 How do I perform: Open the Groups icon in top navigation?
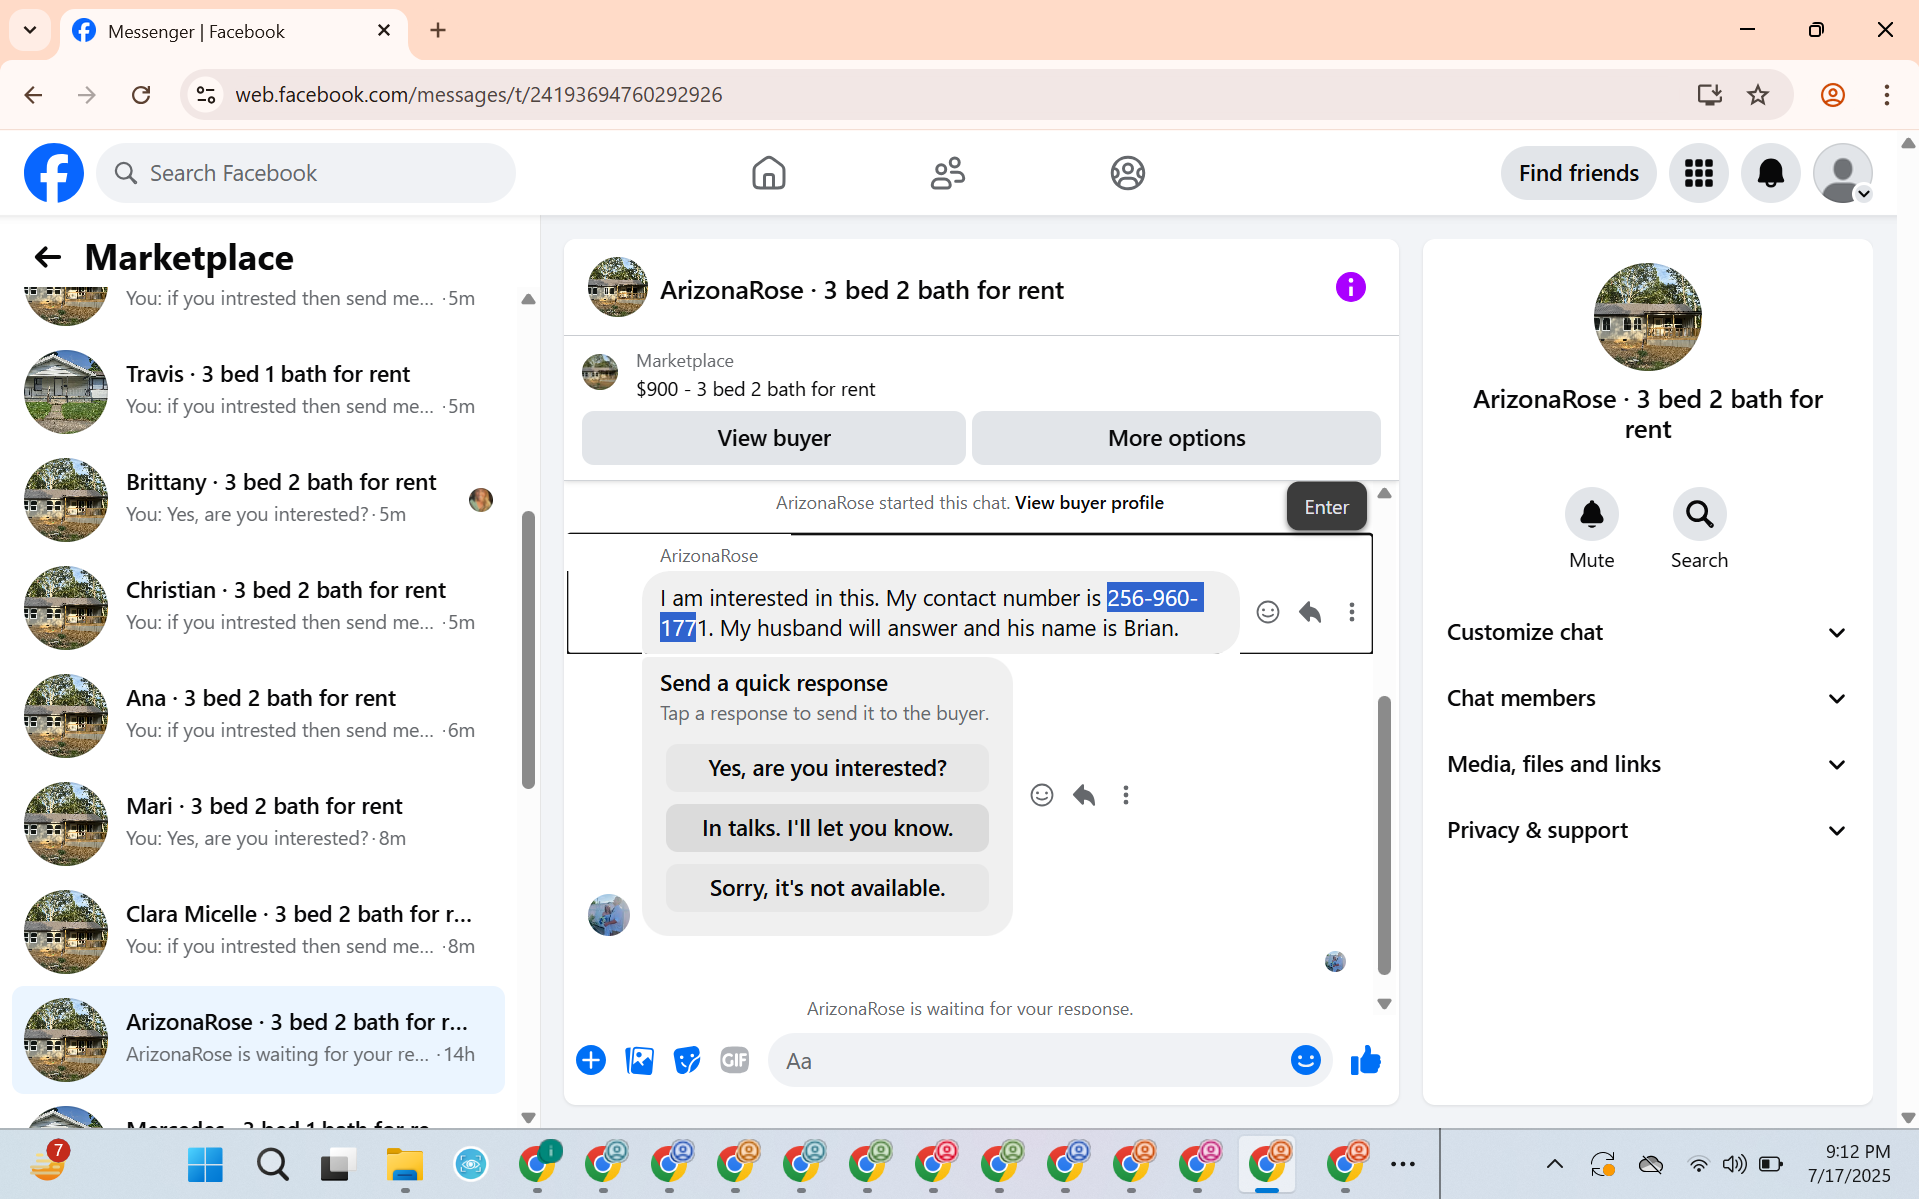(x=1127, y=173)
